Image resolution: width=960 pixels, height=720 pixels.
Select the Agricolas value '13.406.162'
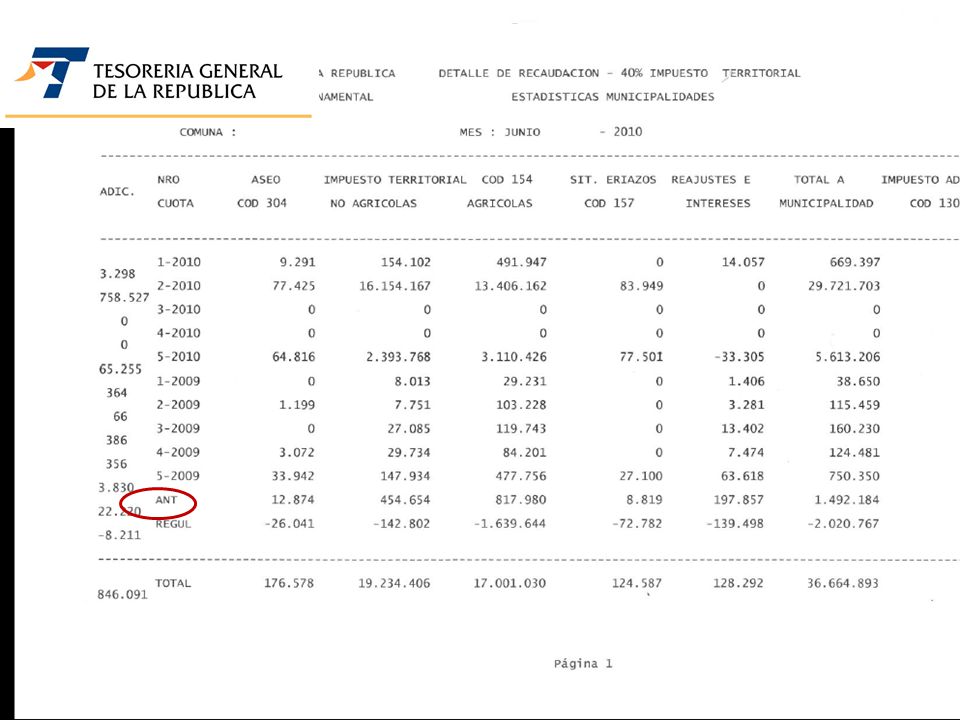(x=511, y=286)
